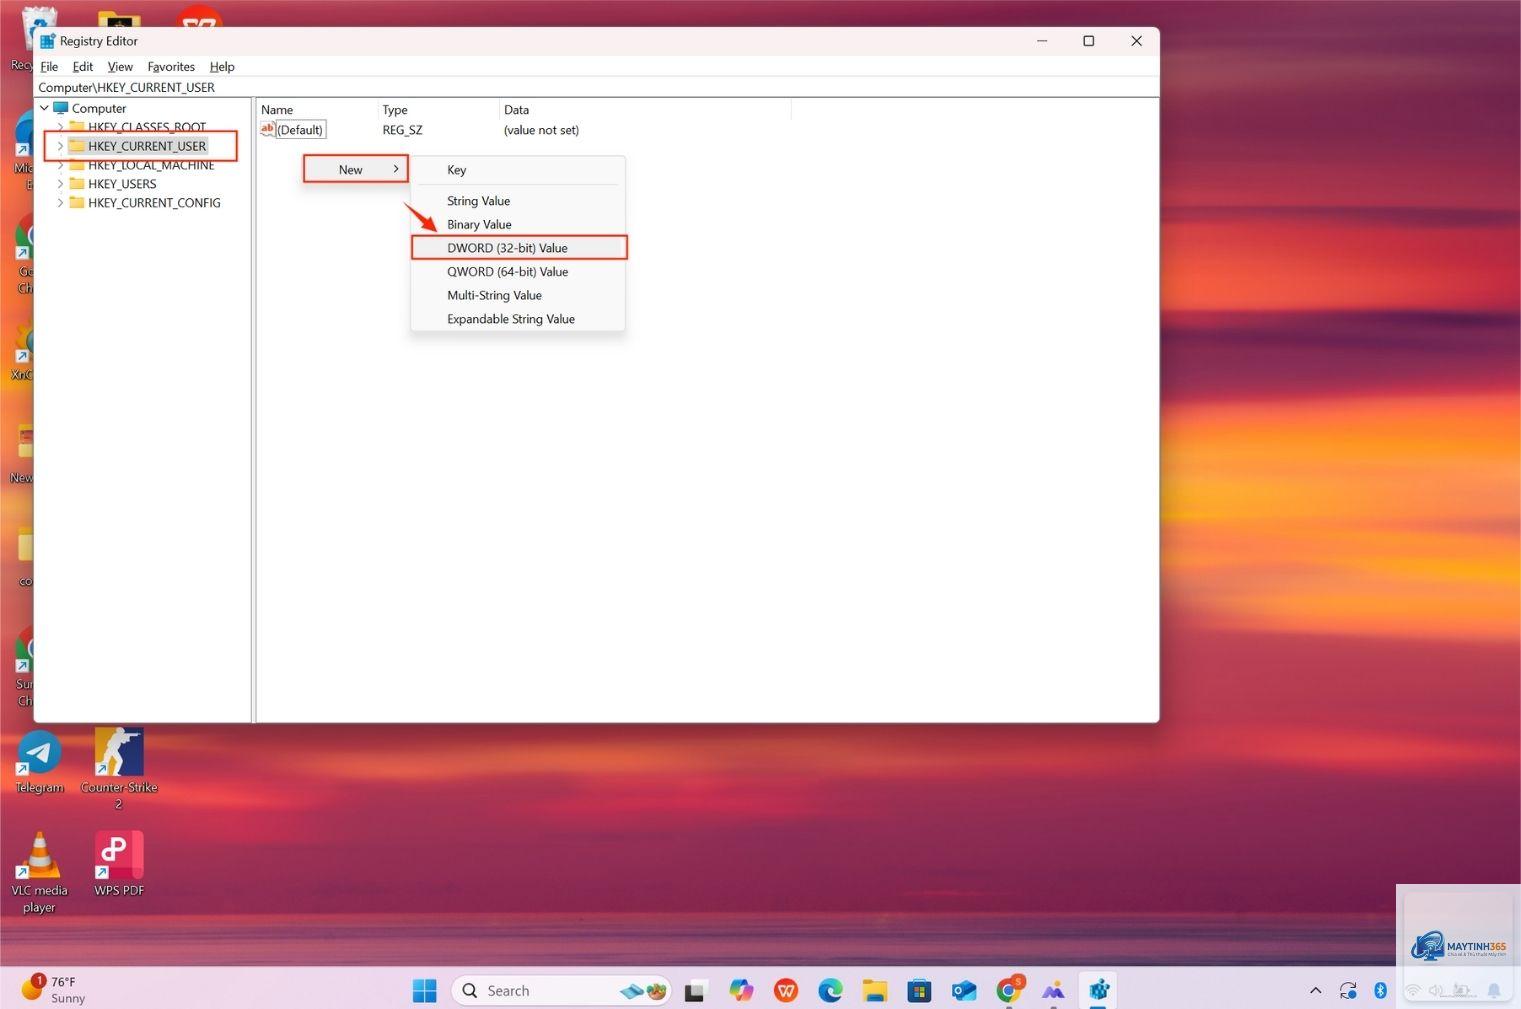Image resolution: width=1521 pixels, height=1009 pixels.
Task: Sort by the Data column header
Action: [645, 110]
